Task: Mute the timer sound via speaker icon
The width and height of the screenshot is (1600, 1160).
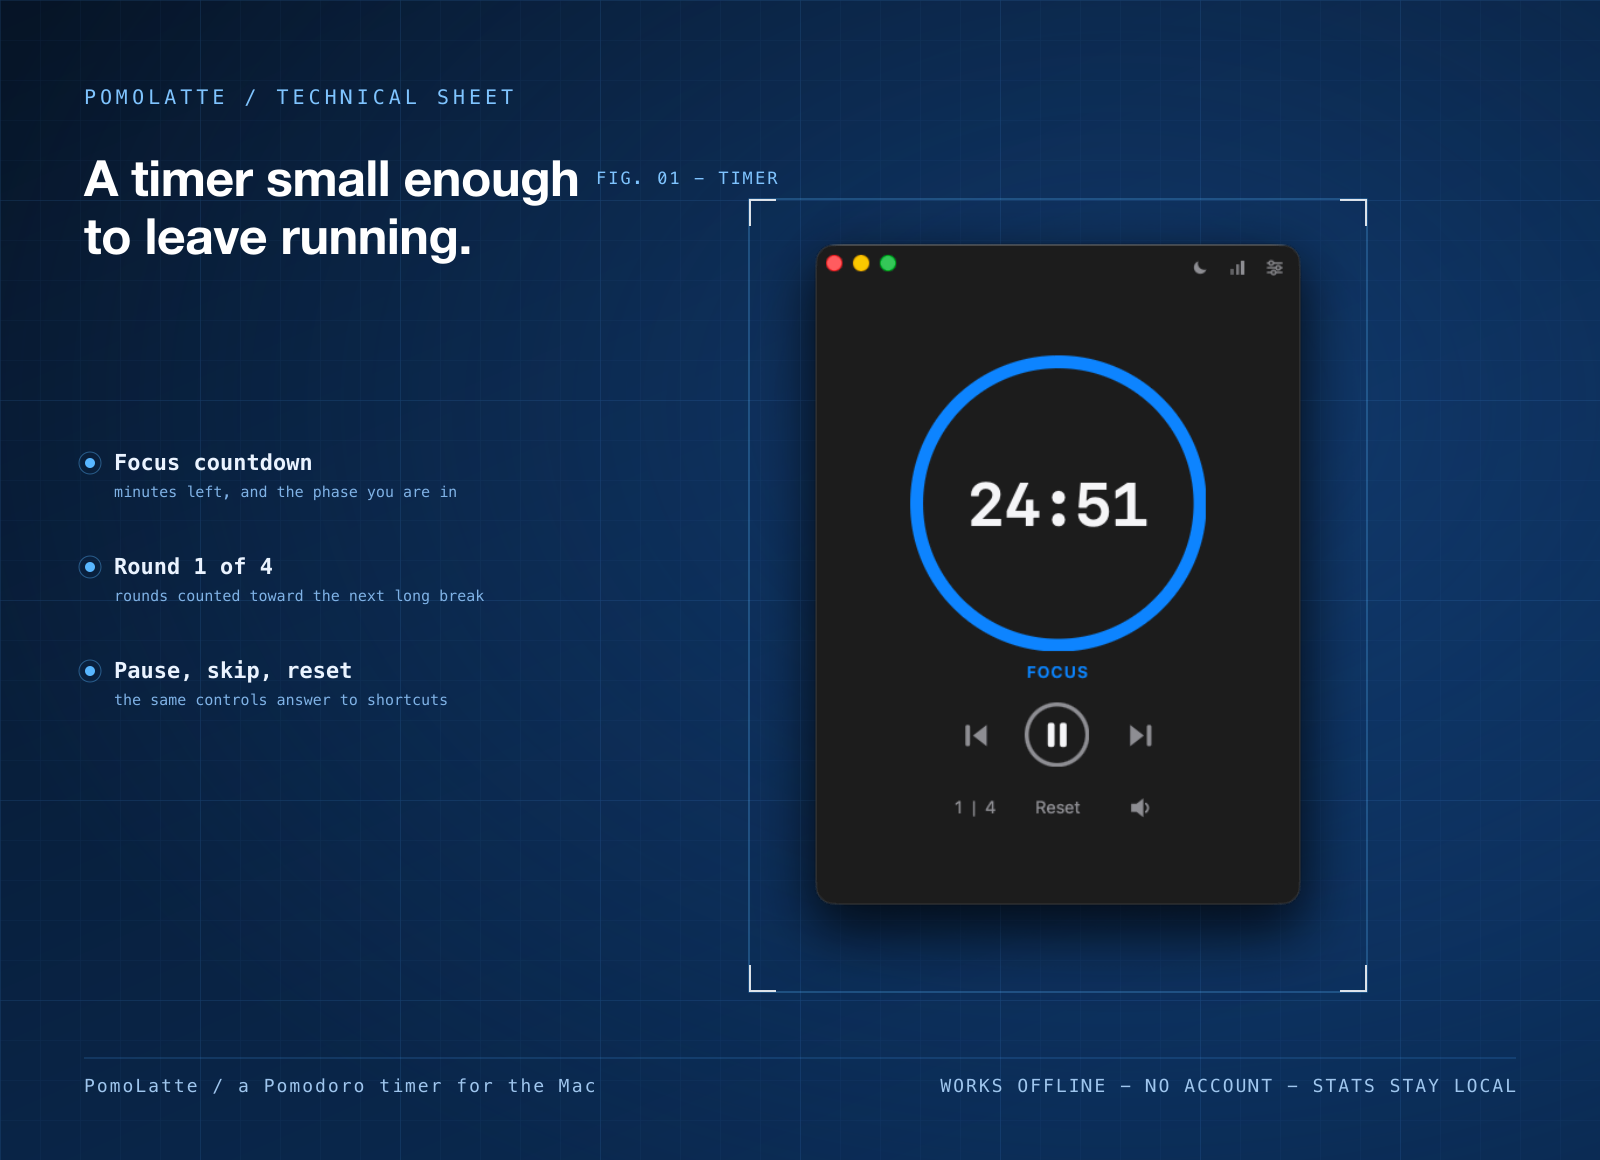Action: click(1140, 808)
